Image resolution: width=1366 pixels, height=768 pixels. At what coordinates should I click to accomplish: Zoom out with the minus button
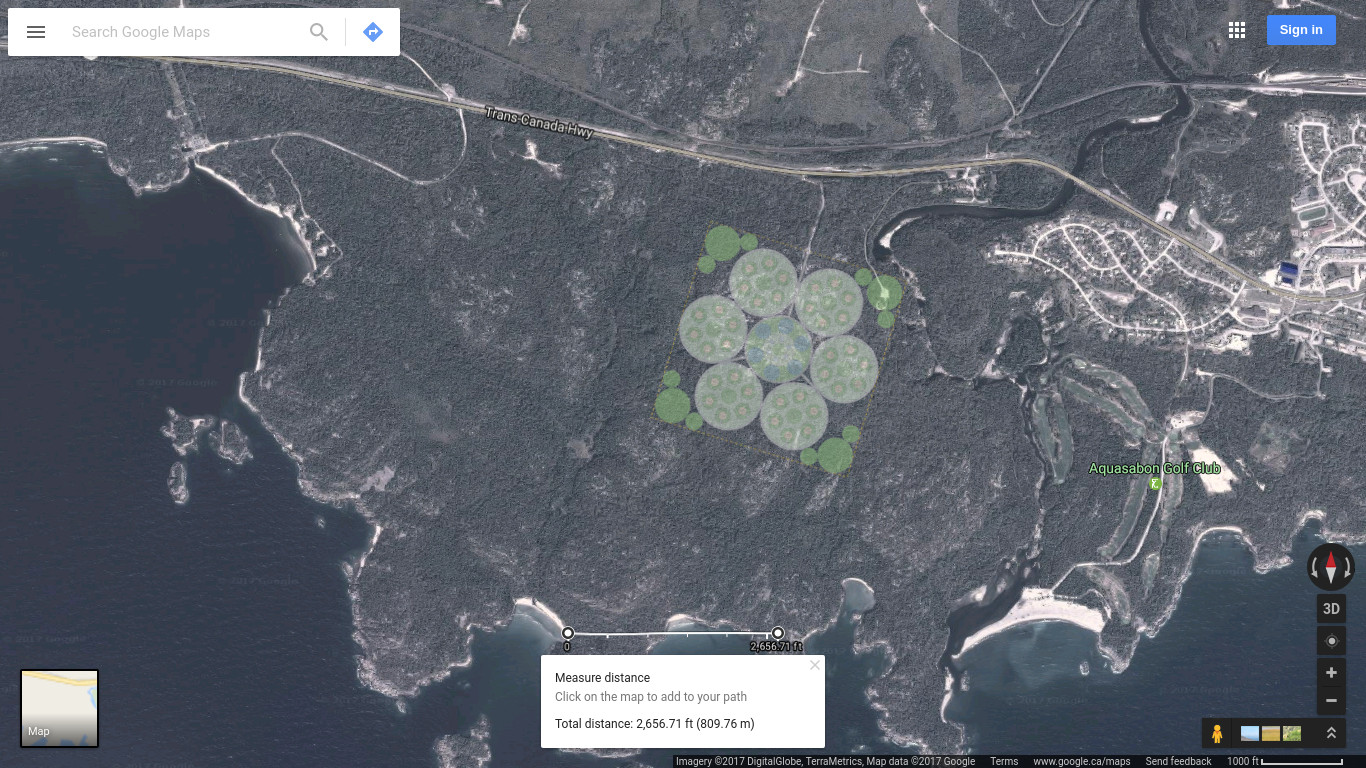tap(1331, 701)
